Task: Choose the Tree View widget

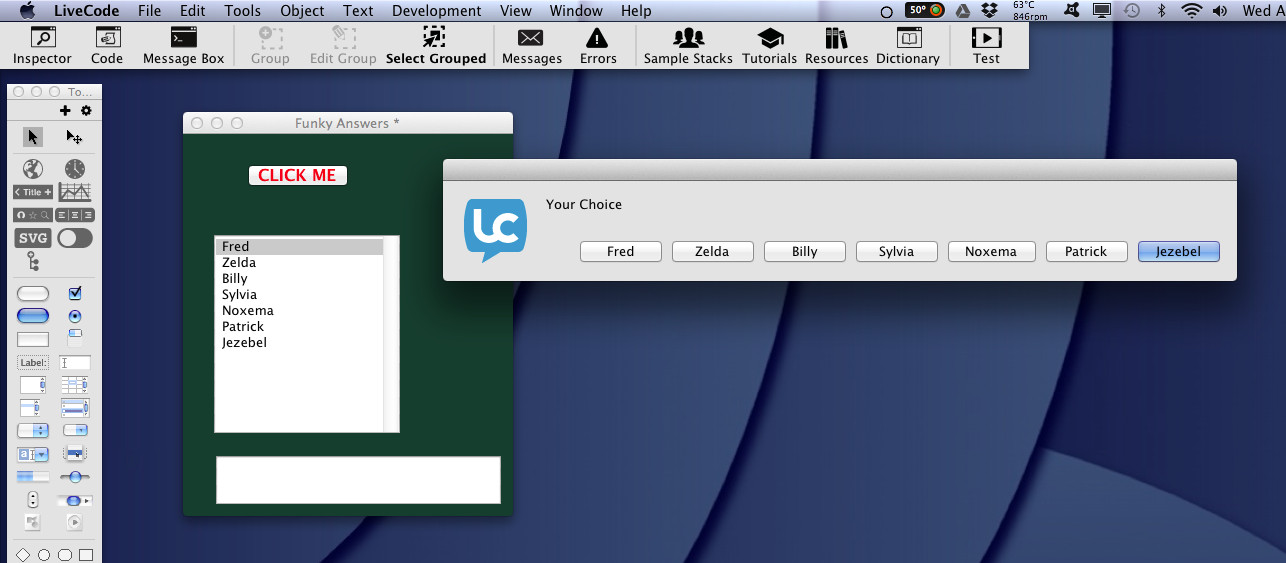Action: (x=33, y=262)
